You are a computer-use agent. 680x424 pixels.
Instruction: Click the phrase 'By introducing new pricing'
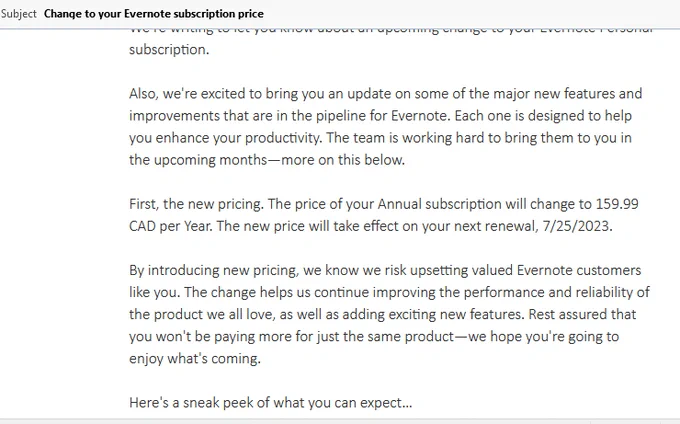[x=213, y=270]
